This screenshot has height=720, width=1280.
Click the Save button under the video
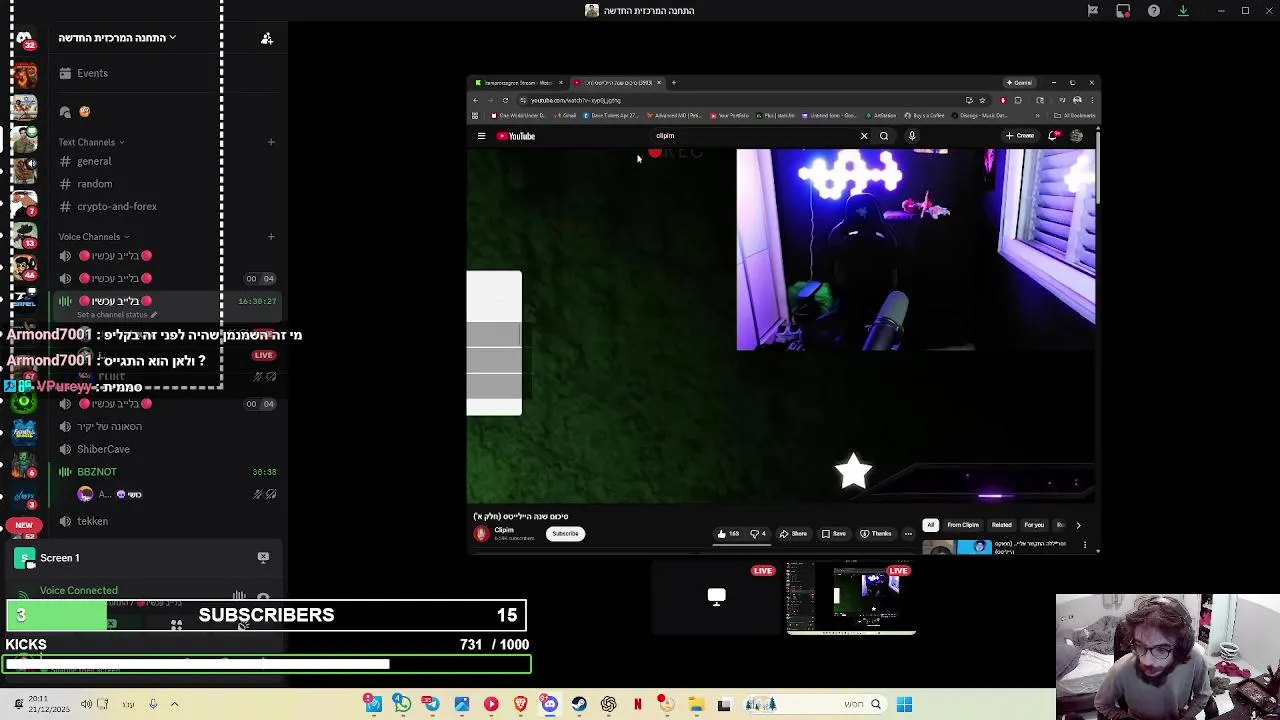[834, 534]
